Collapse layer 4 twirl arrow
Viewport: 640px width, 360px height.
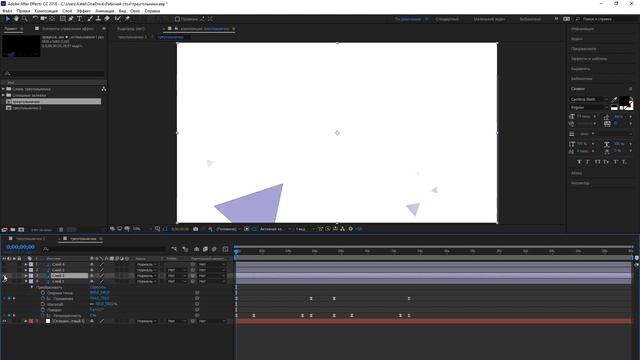[26, 282]
